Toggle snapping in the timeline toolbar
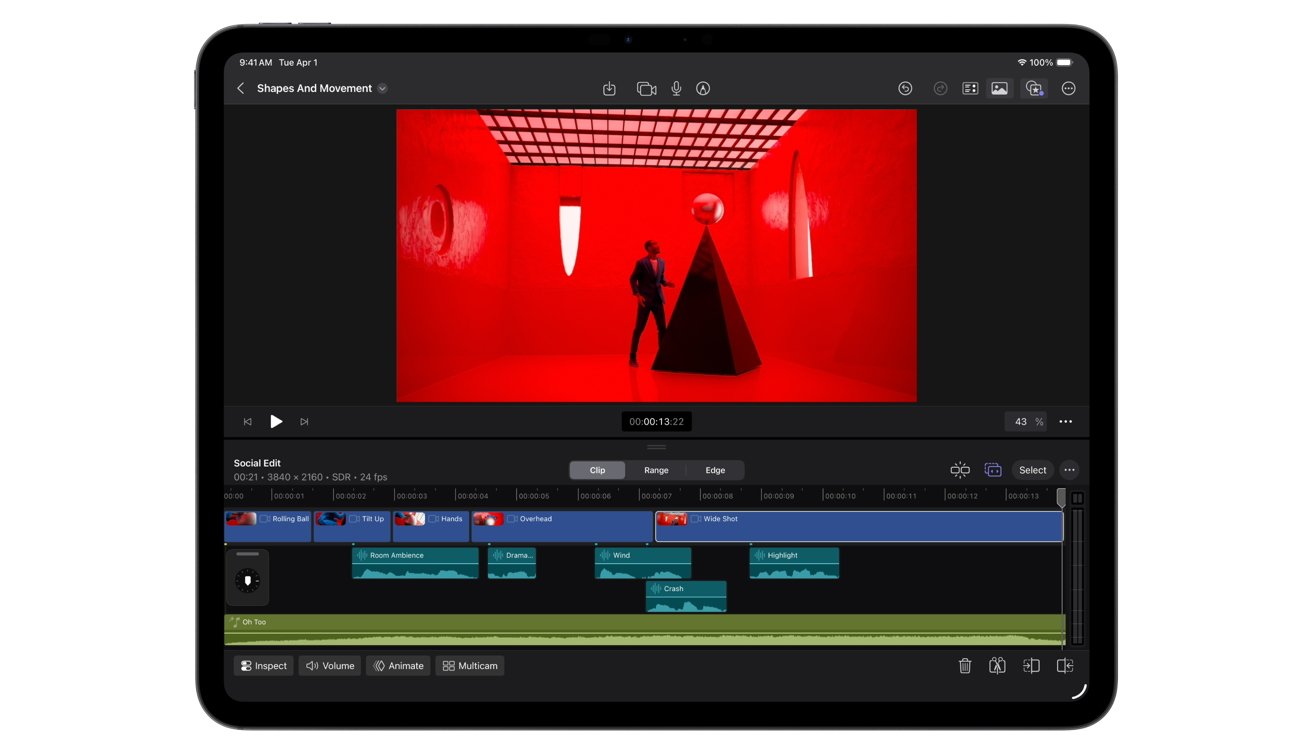 click(960, 469)
